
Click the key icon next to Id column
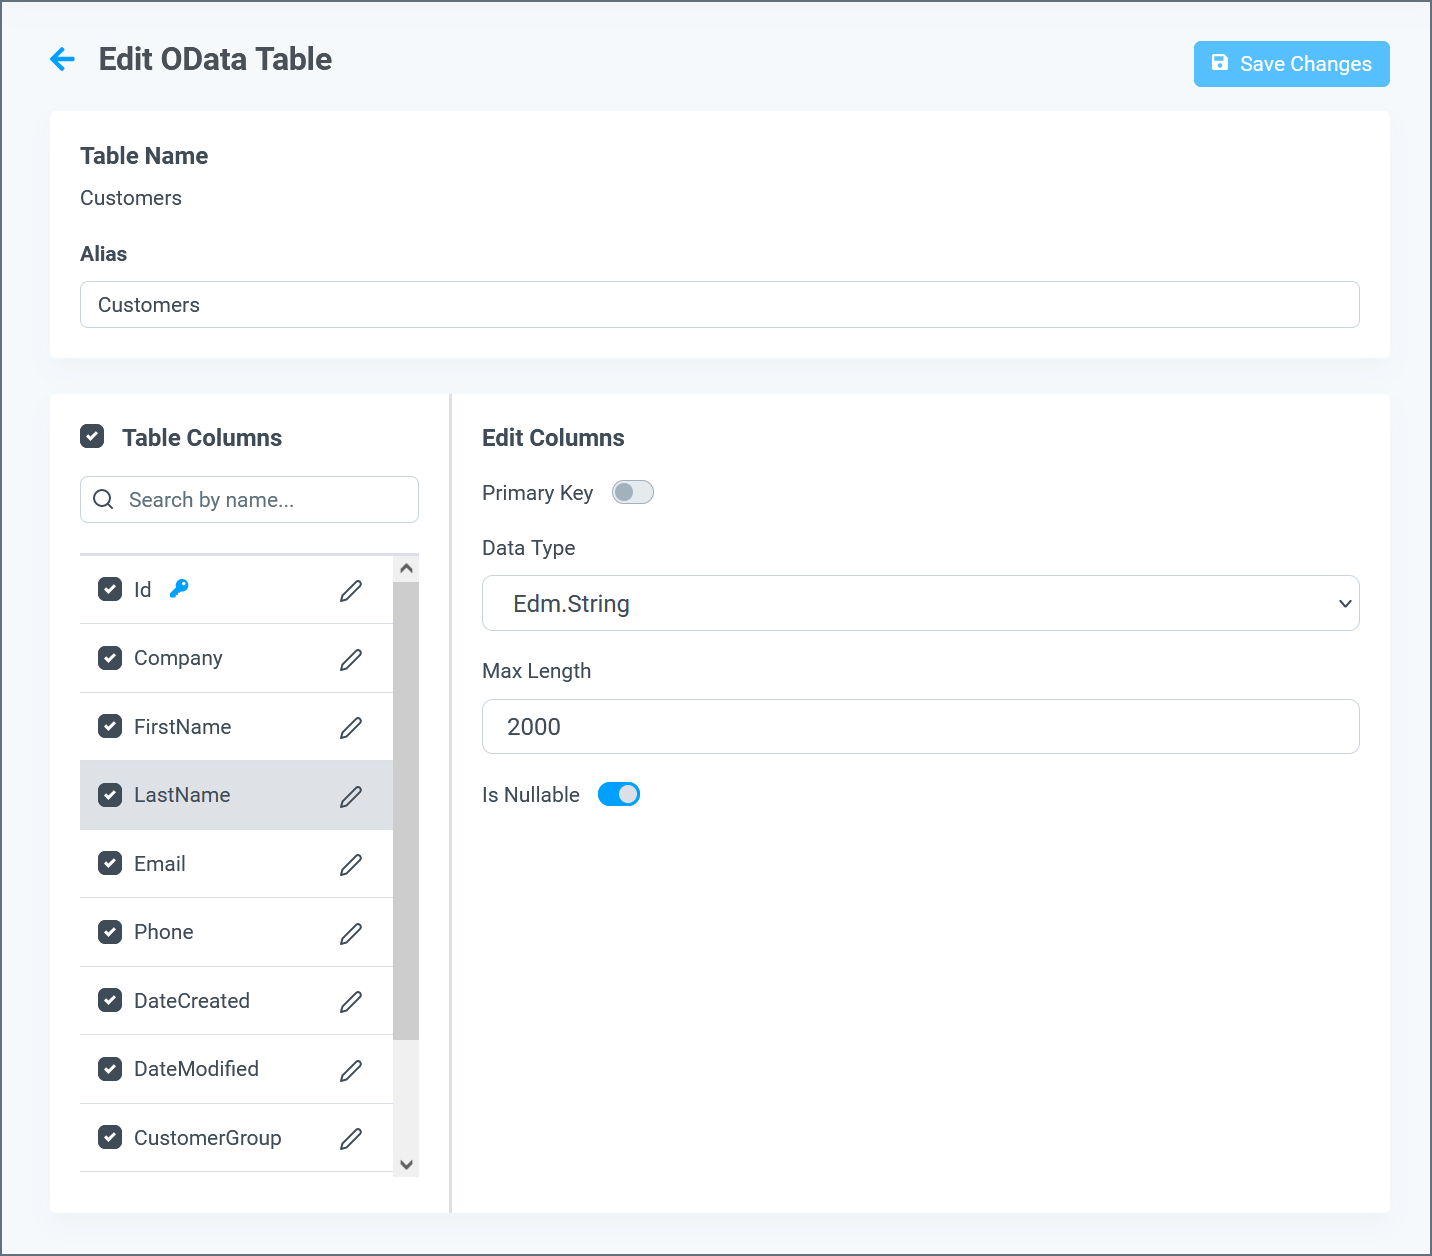178,589
